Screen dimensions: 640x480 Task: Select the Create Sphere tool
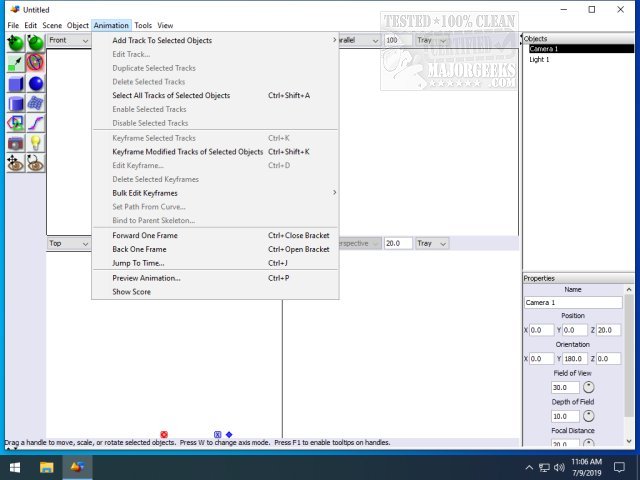point(36,83)
